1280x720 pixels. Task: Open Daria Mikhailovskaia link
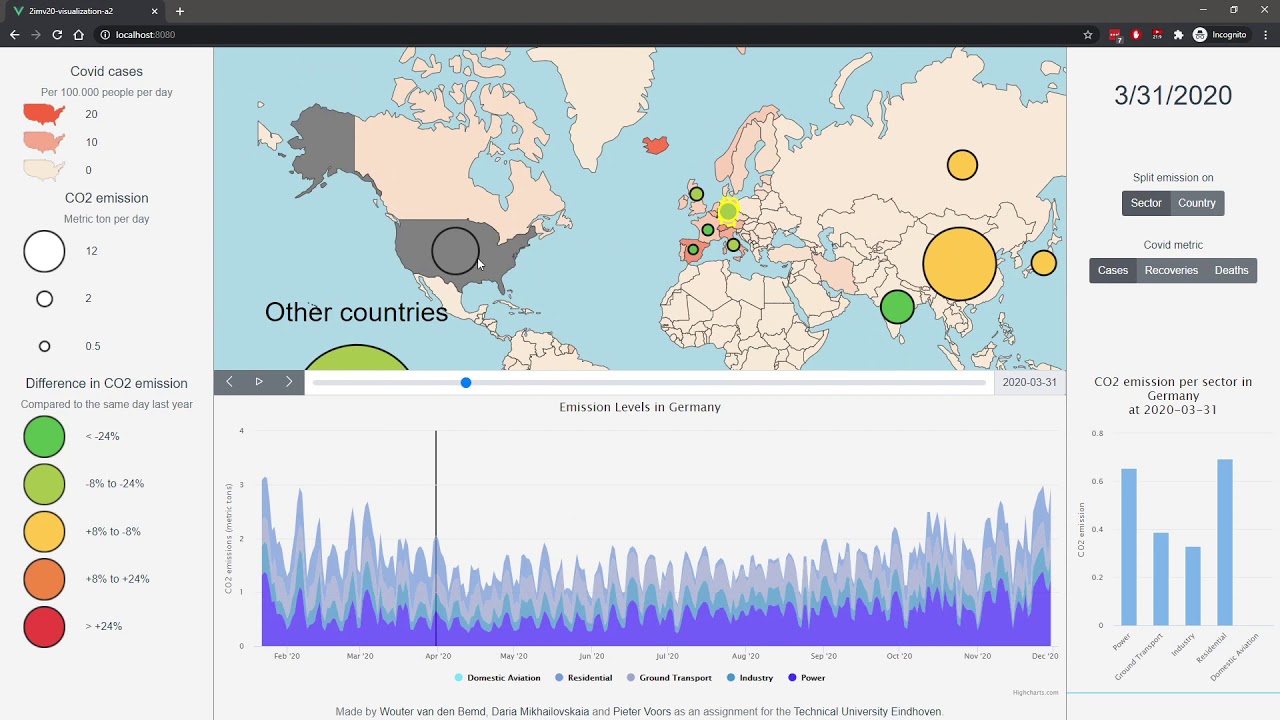click(539, 712)
